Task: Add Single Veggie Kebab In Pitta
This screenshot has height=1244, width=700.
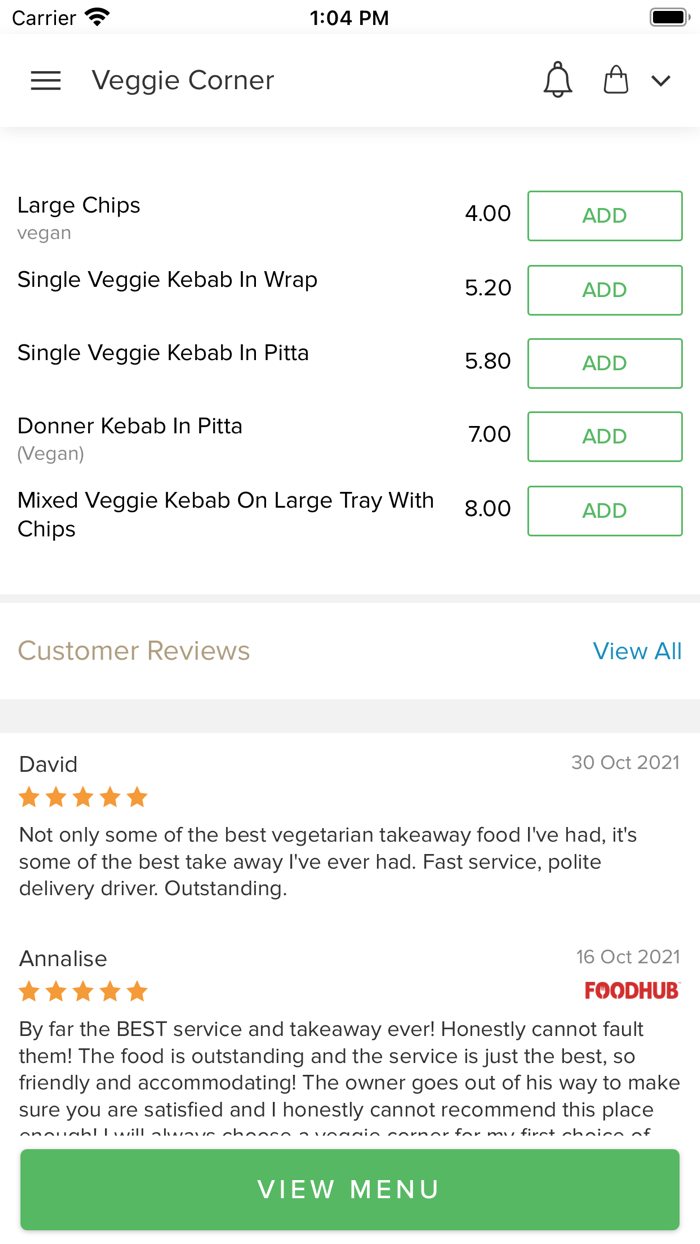Action: point(604,363)
